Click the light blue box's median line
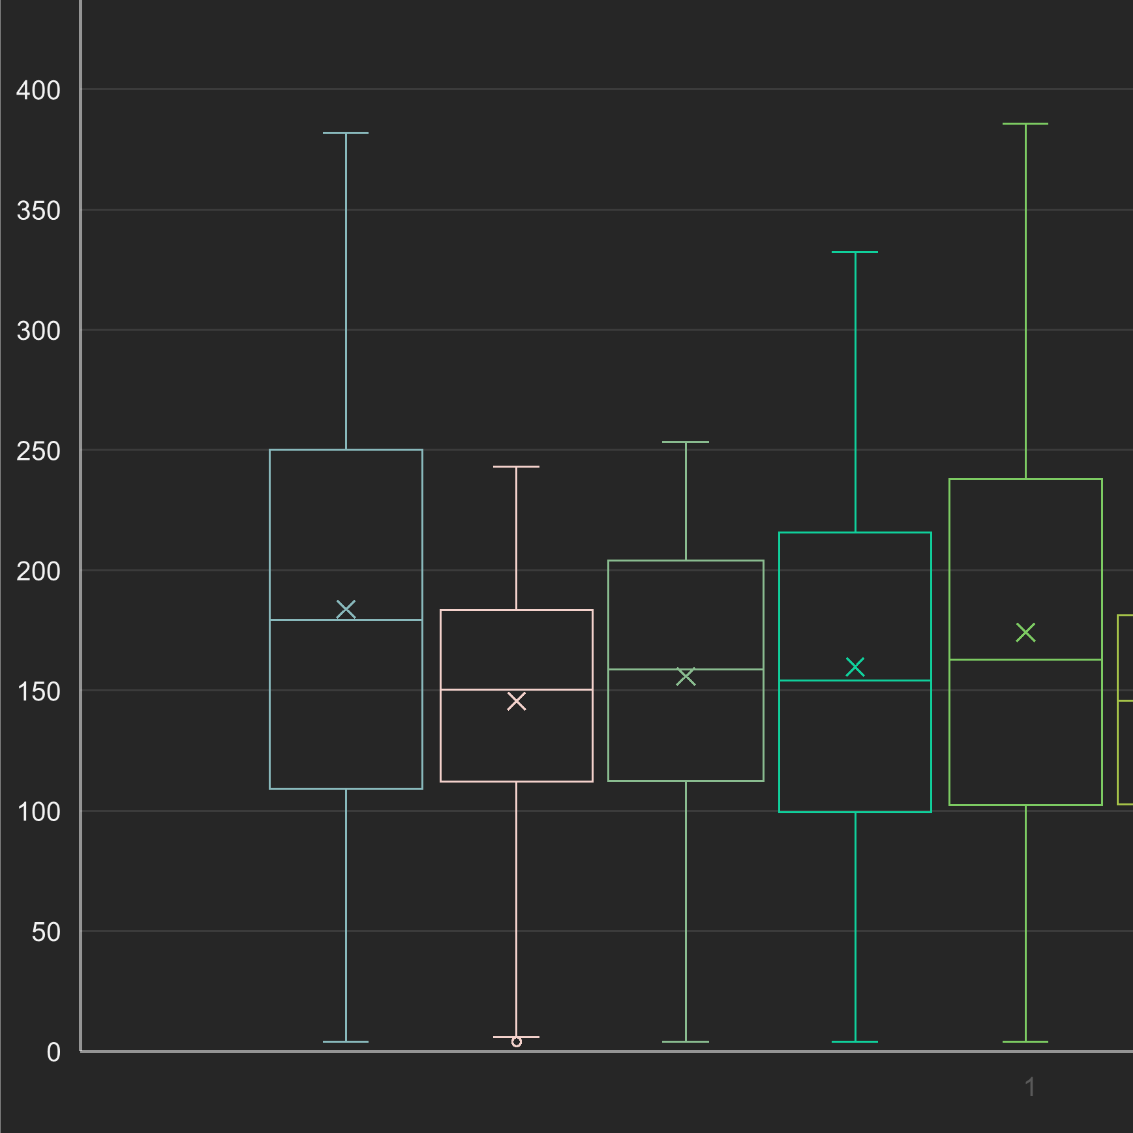Viewport: 1133px width, 1133px height. tap(346, 620)
